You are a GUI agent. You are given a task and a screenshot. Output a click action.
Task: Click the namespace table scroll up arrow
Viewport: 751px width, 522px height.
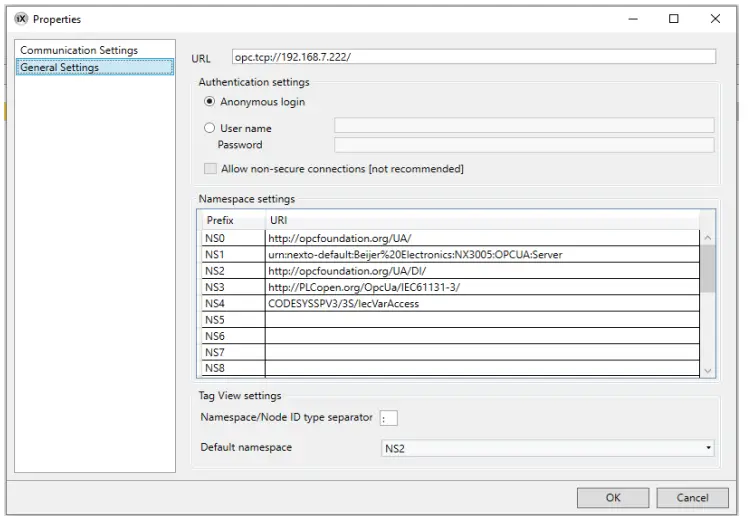[x=707, y=238]
